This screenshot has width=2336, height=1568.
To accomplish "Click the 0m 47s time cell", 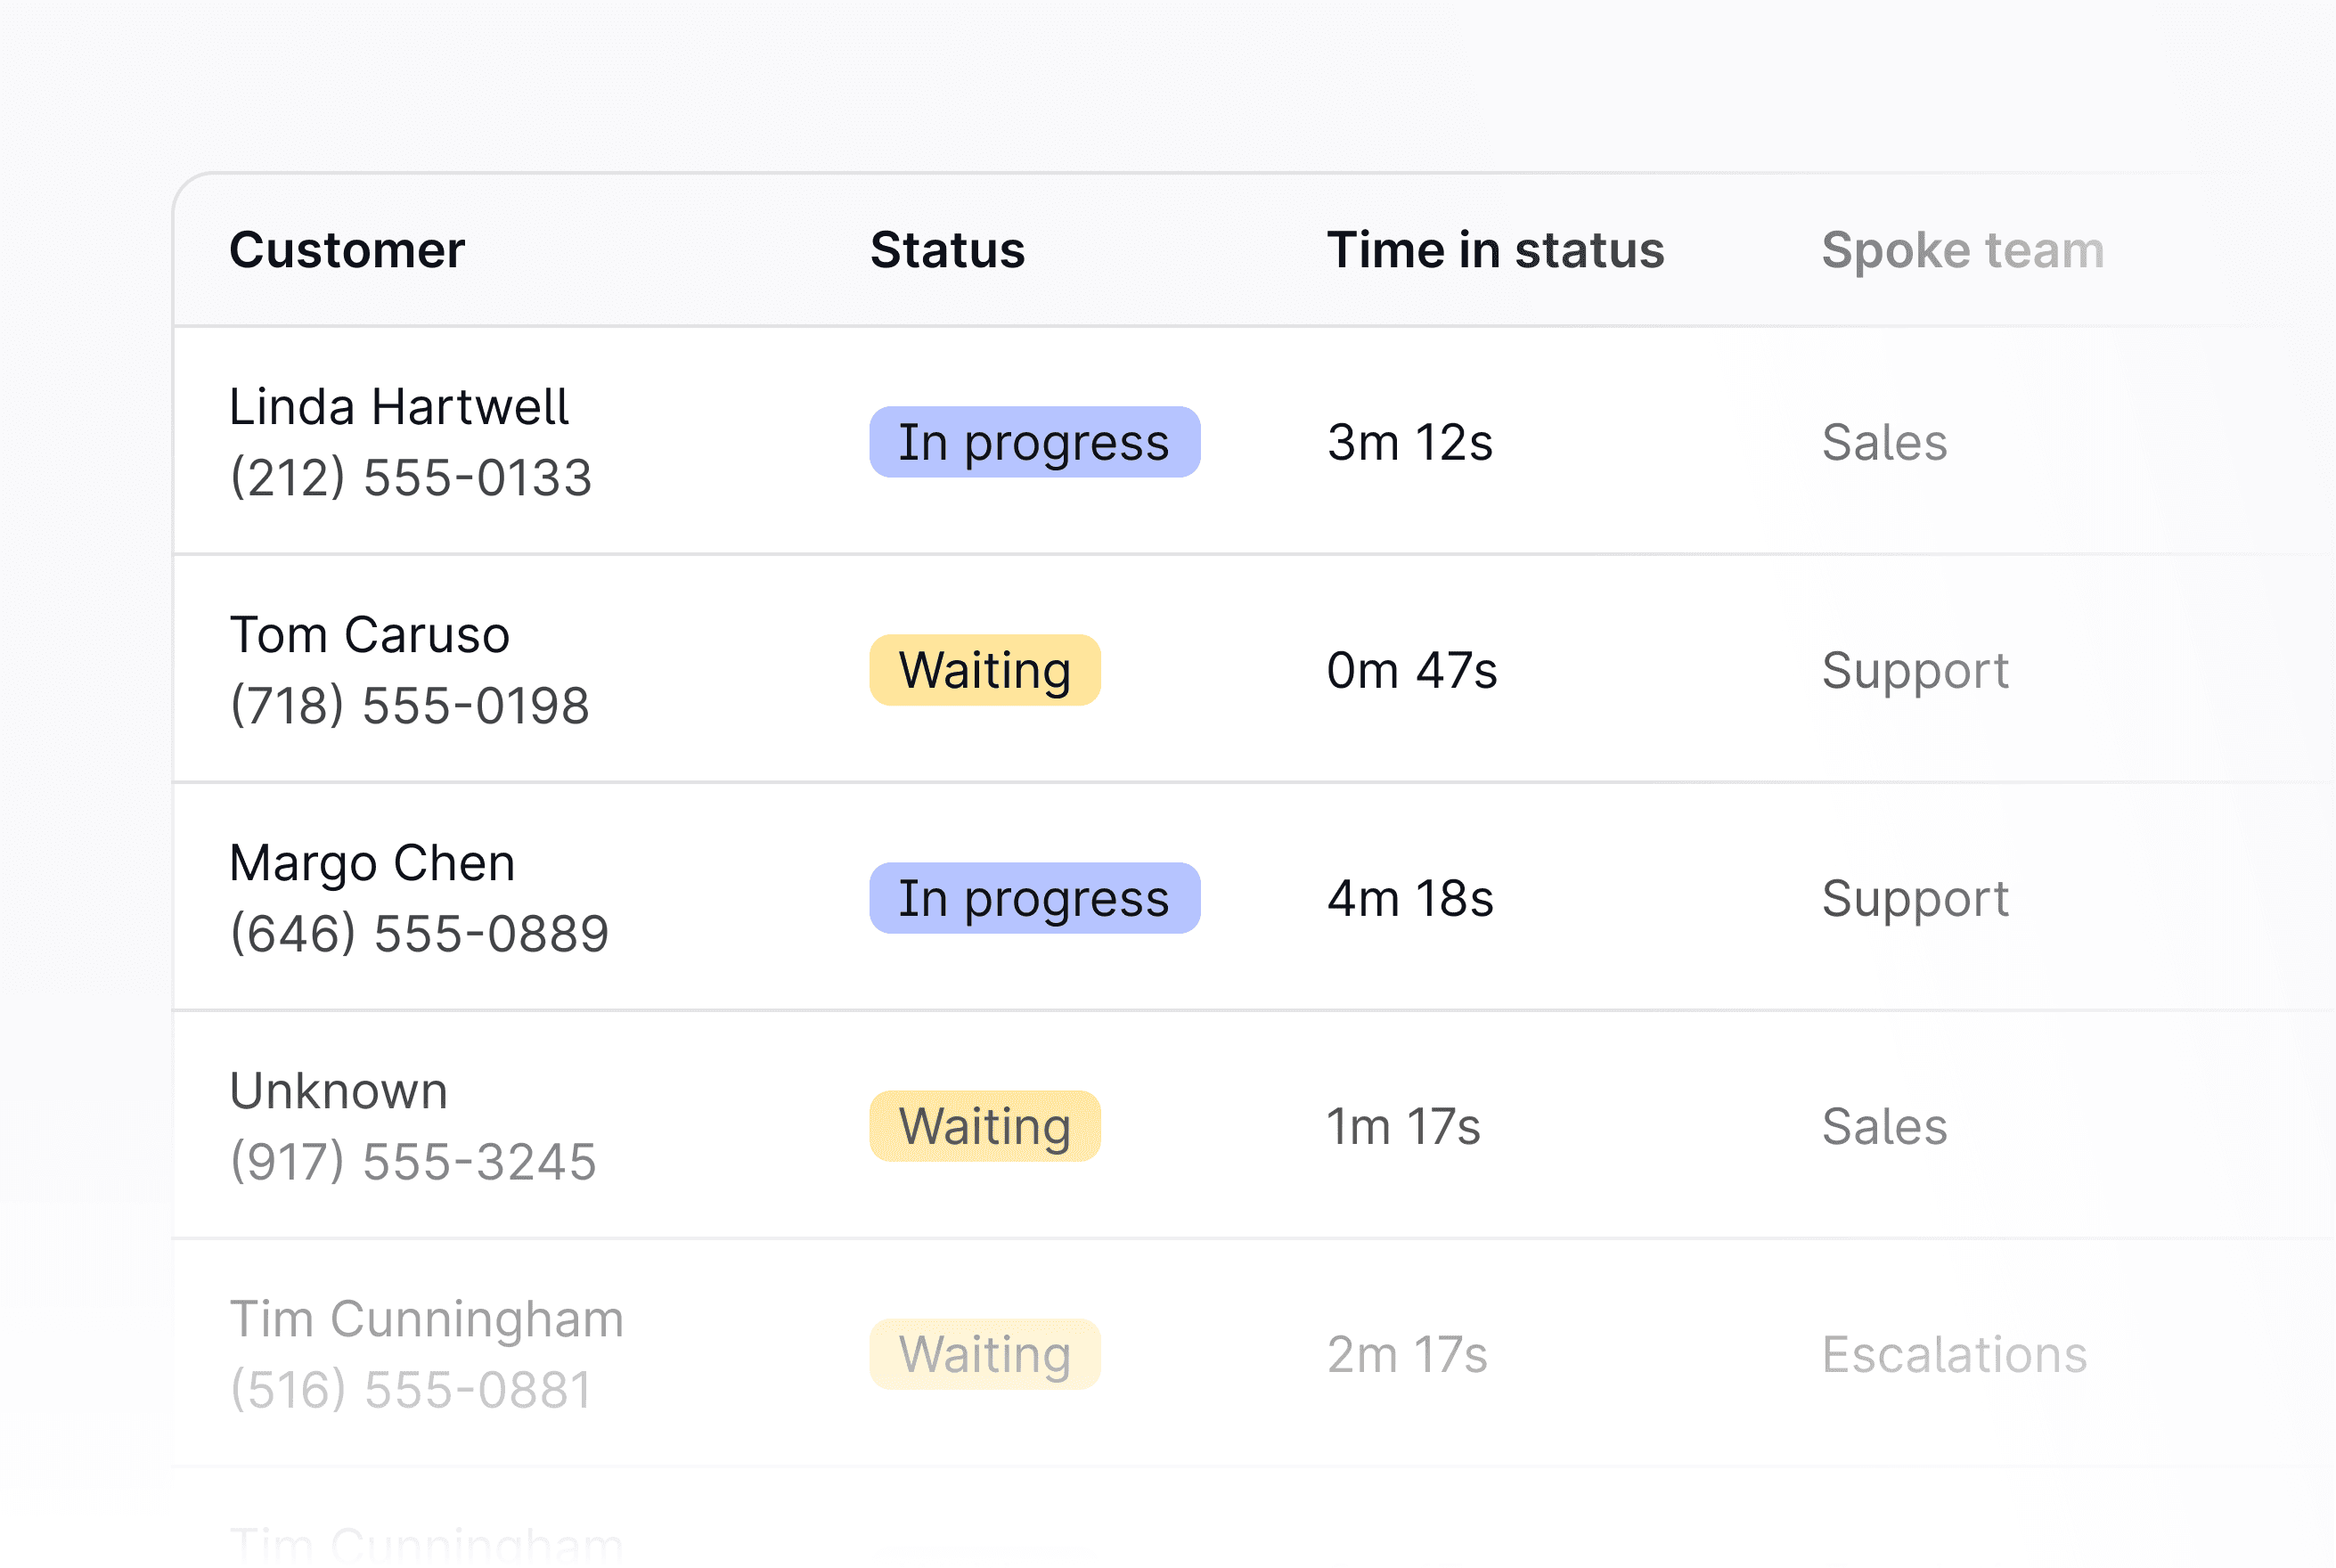I will point(1411,670).
